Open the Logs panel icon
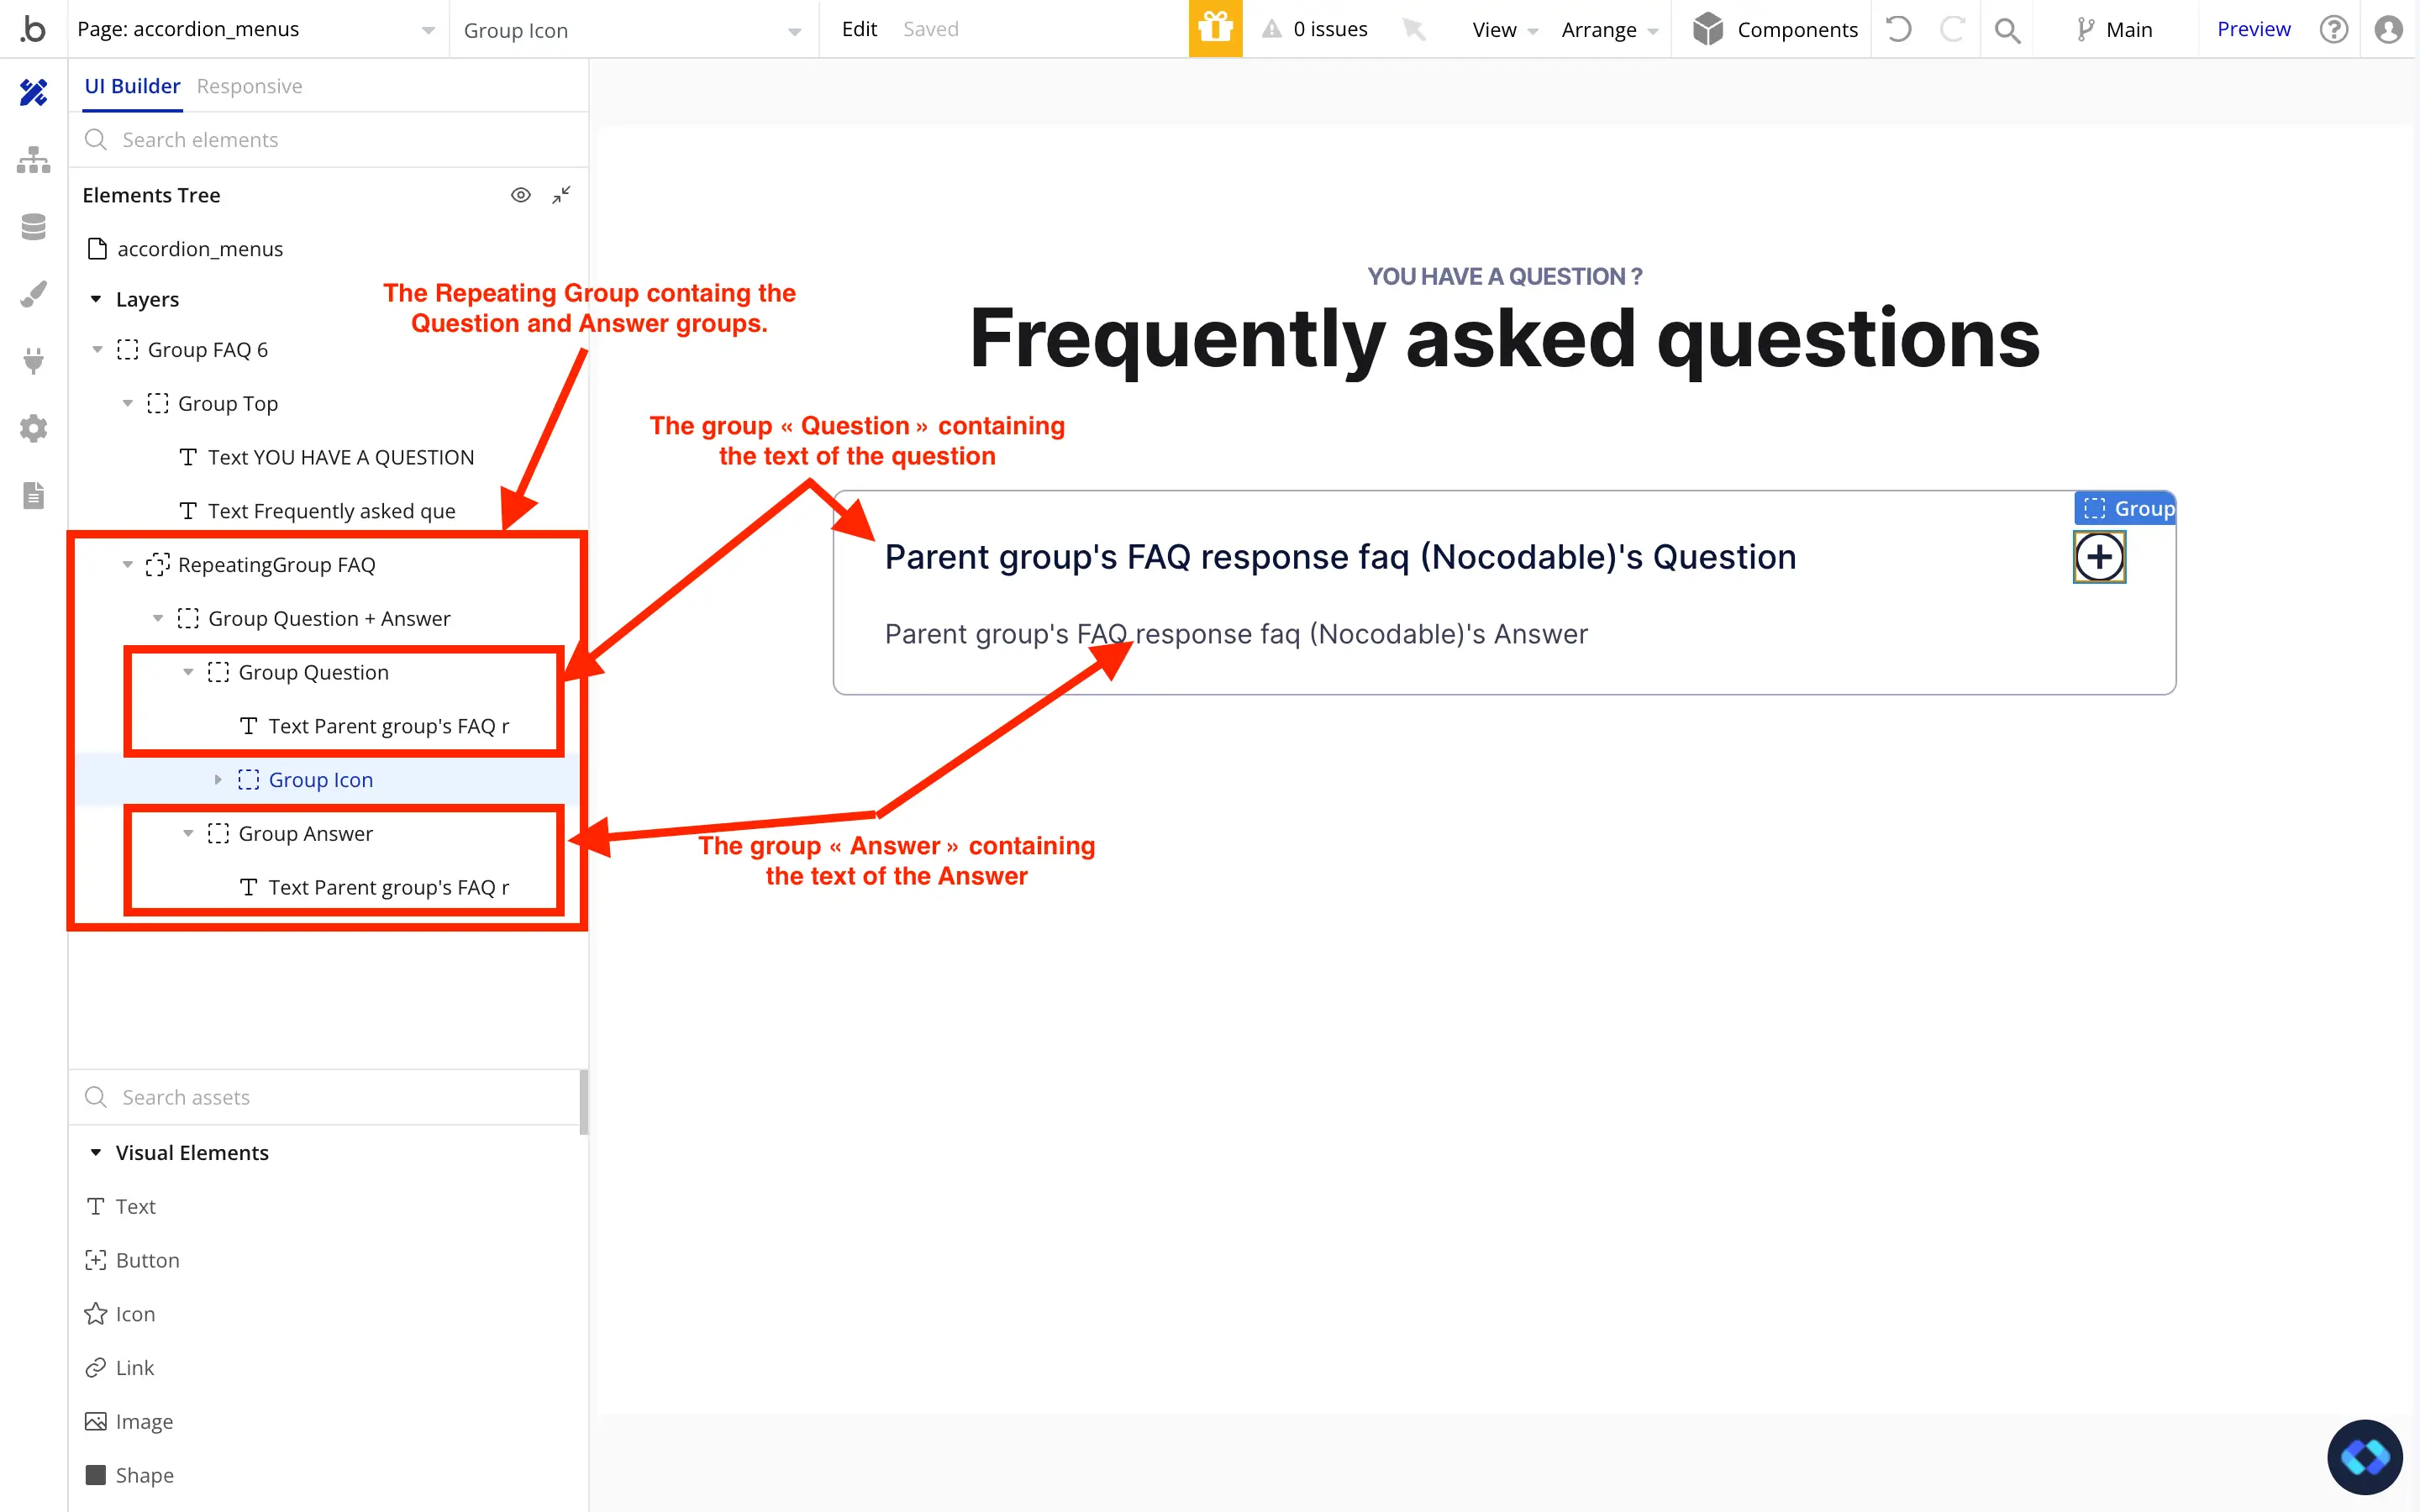The height and width of the screenshot is (1512, 2420). pyautogui.click(x=33, y=495)
